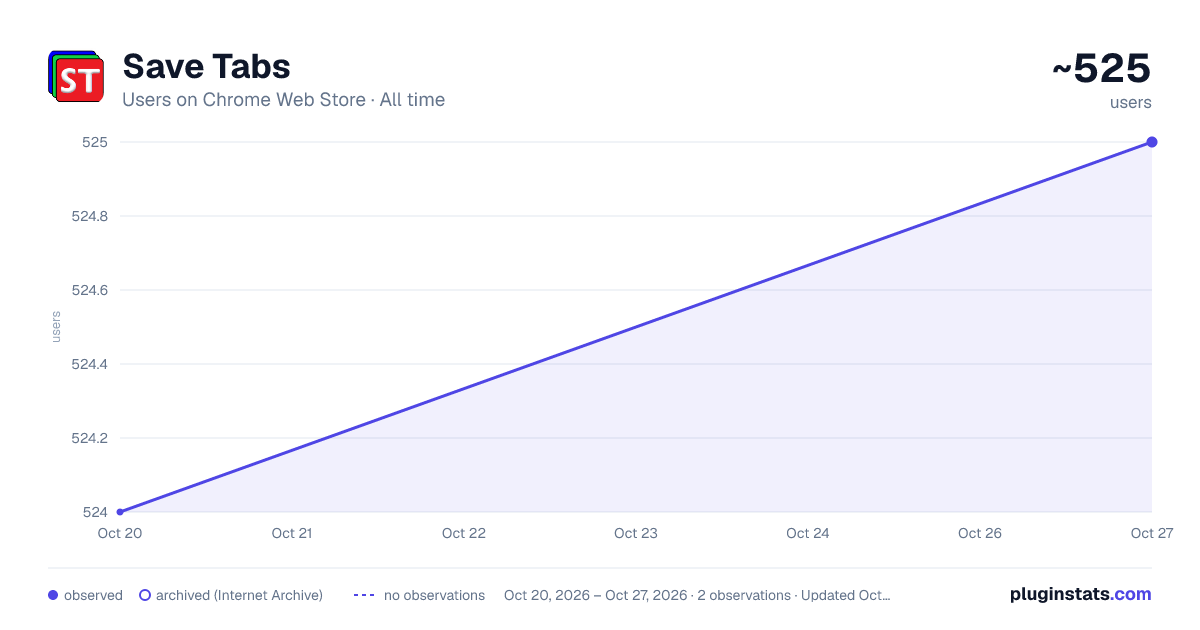Click the 524.8 y-axis value
The image size is (1200, 630).
coord(90,216)
